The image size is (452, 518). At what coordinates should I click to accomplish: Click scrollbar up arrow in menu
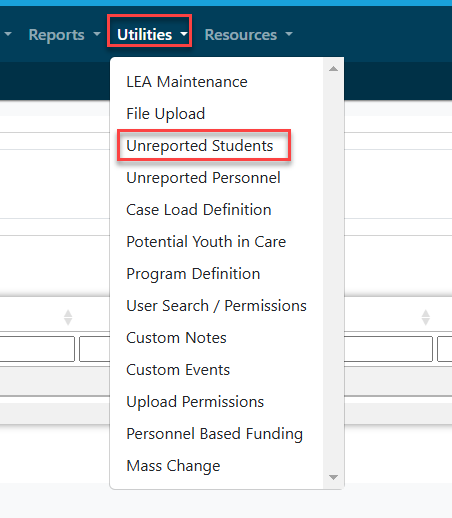tap(333, 69)
